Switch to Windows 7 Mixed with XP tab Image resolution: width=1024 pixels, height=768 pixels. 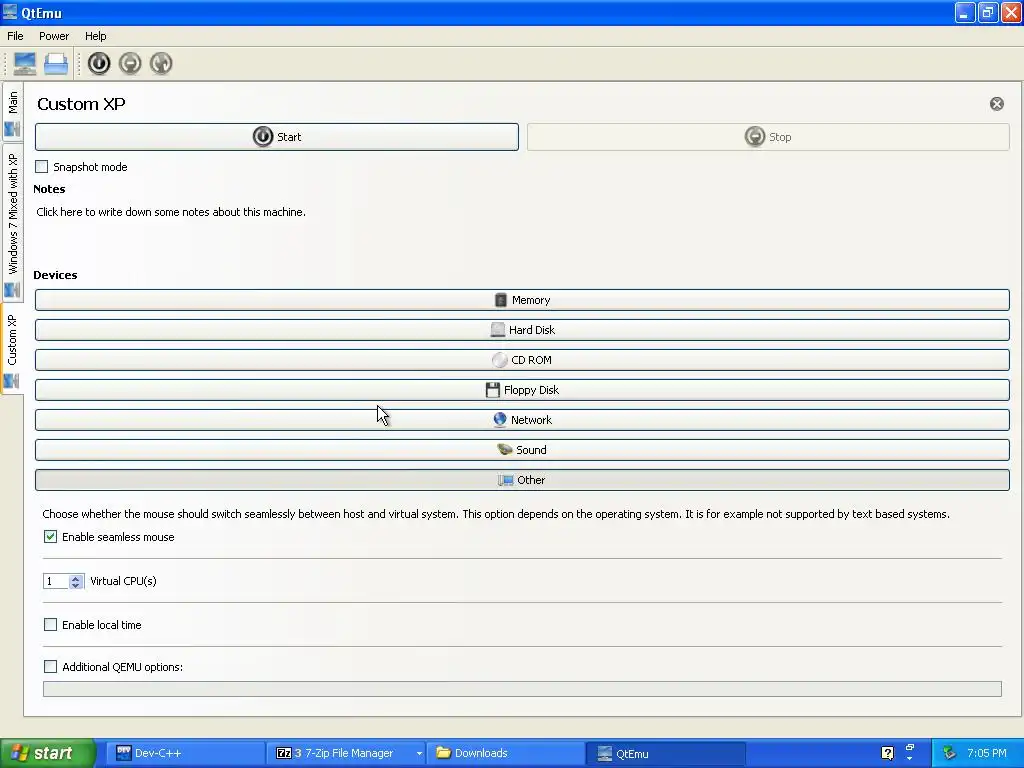pos(12,223)
